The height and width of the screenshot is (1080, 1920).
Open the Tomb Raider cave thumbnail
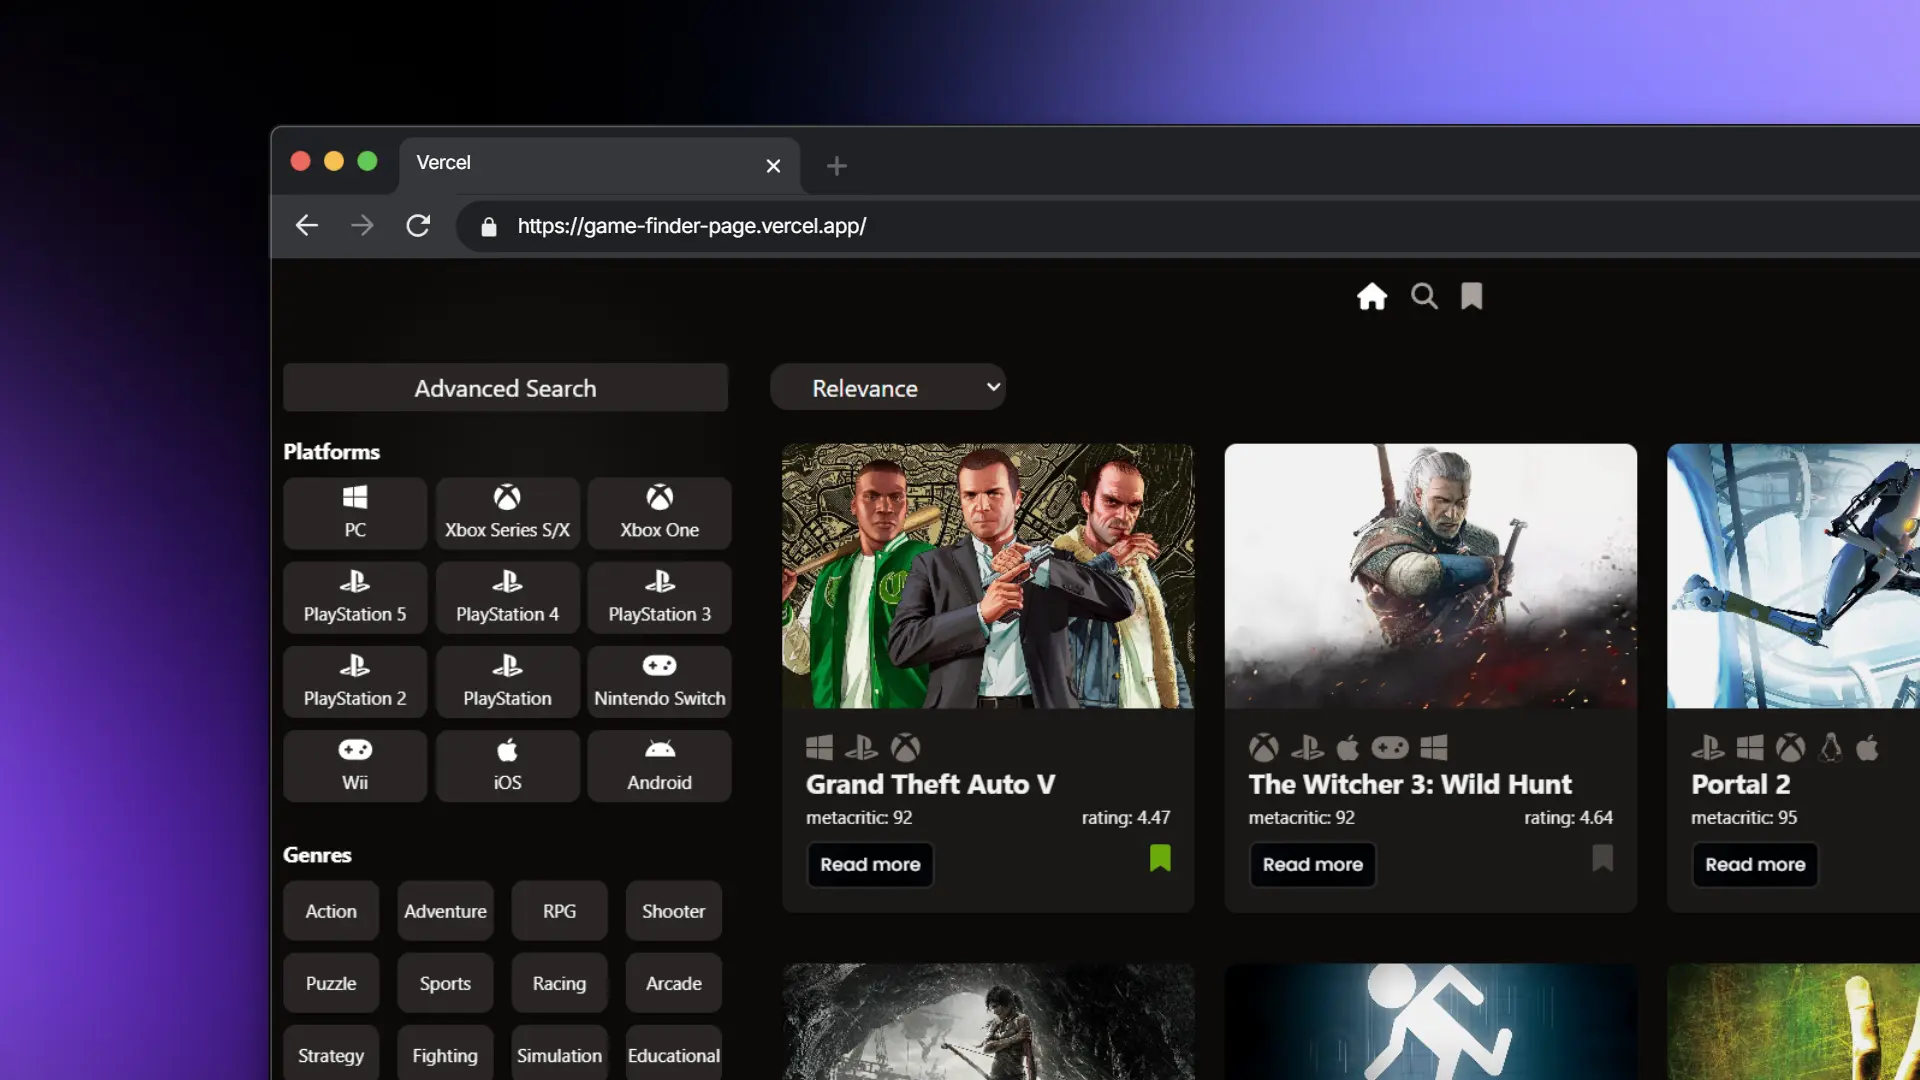click(x=988, y=1022)
